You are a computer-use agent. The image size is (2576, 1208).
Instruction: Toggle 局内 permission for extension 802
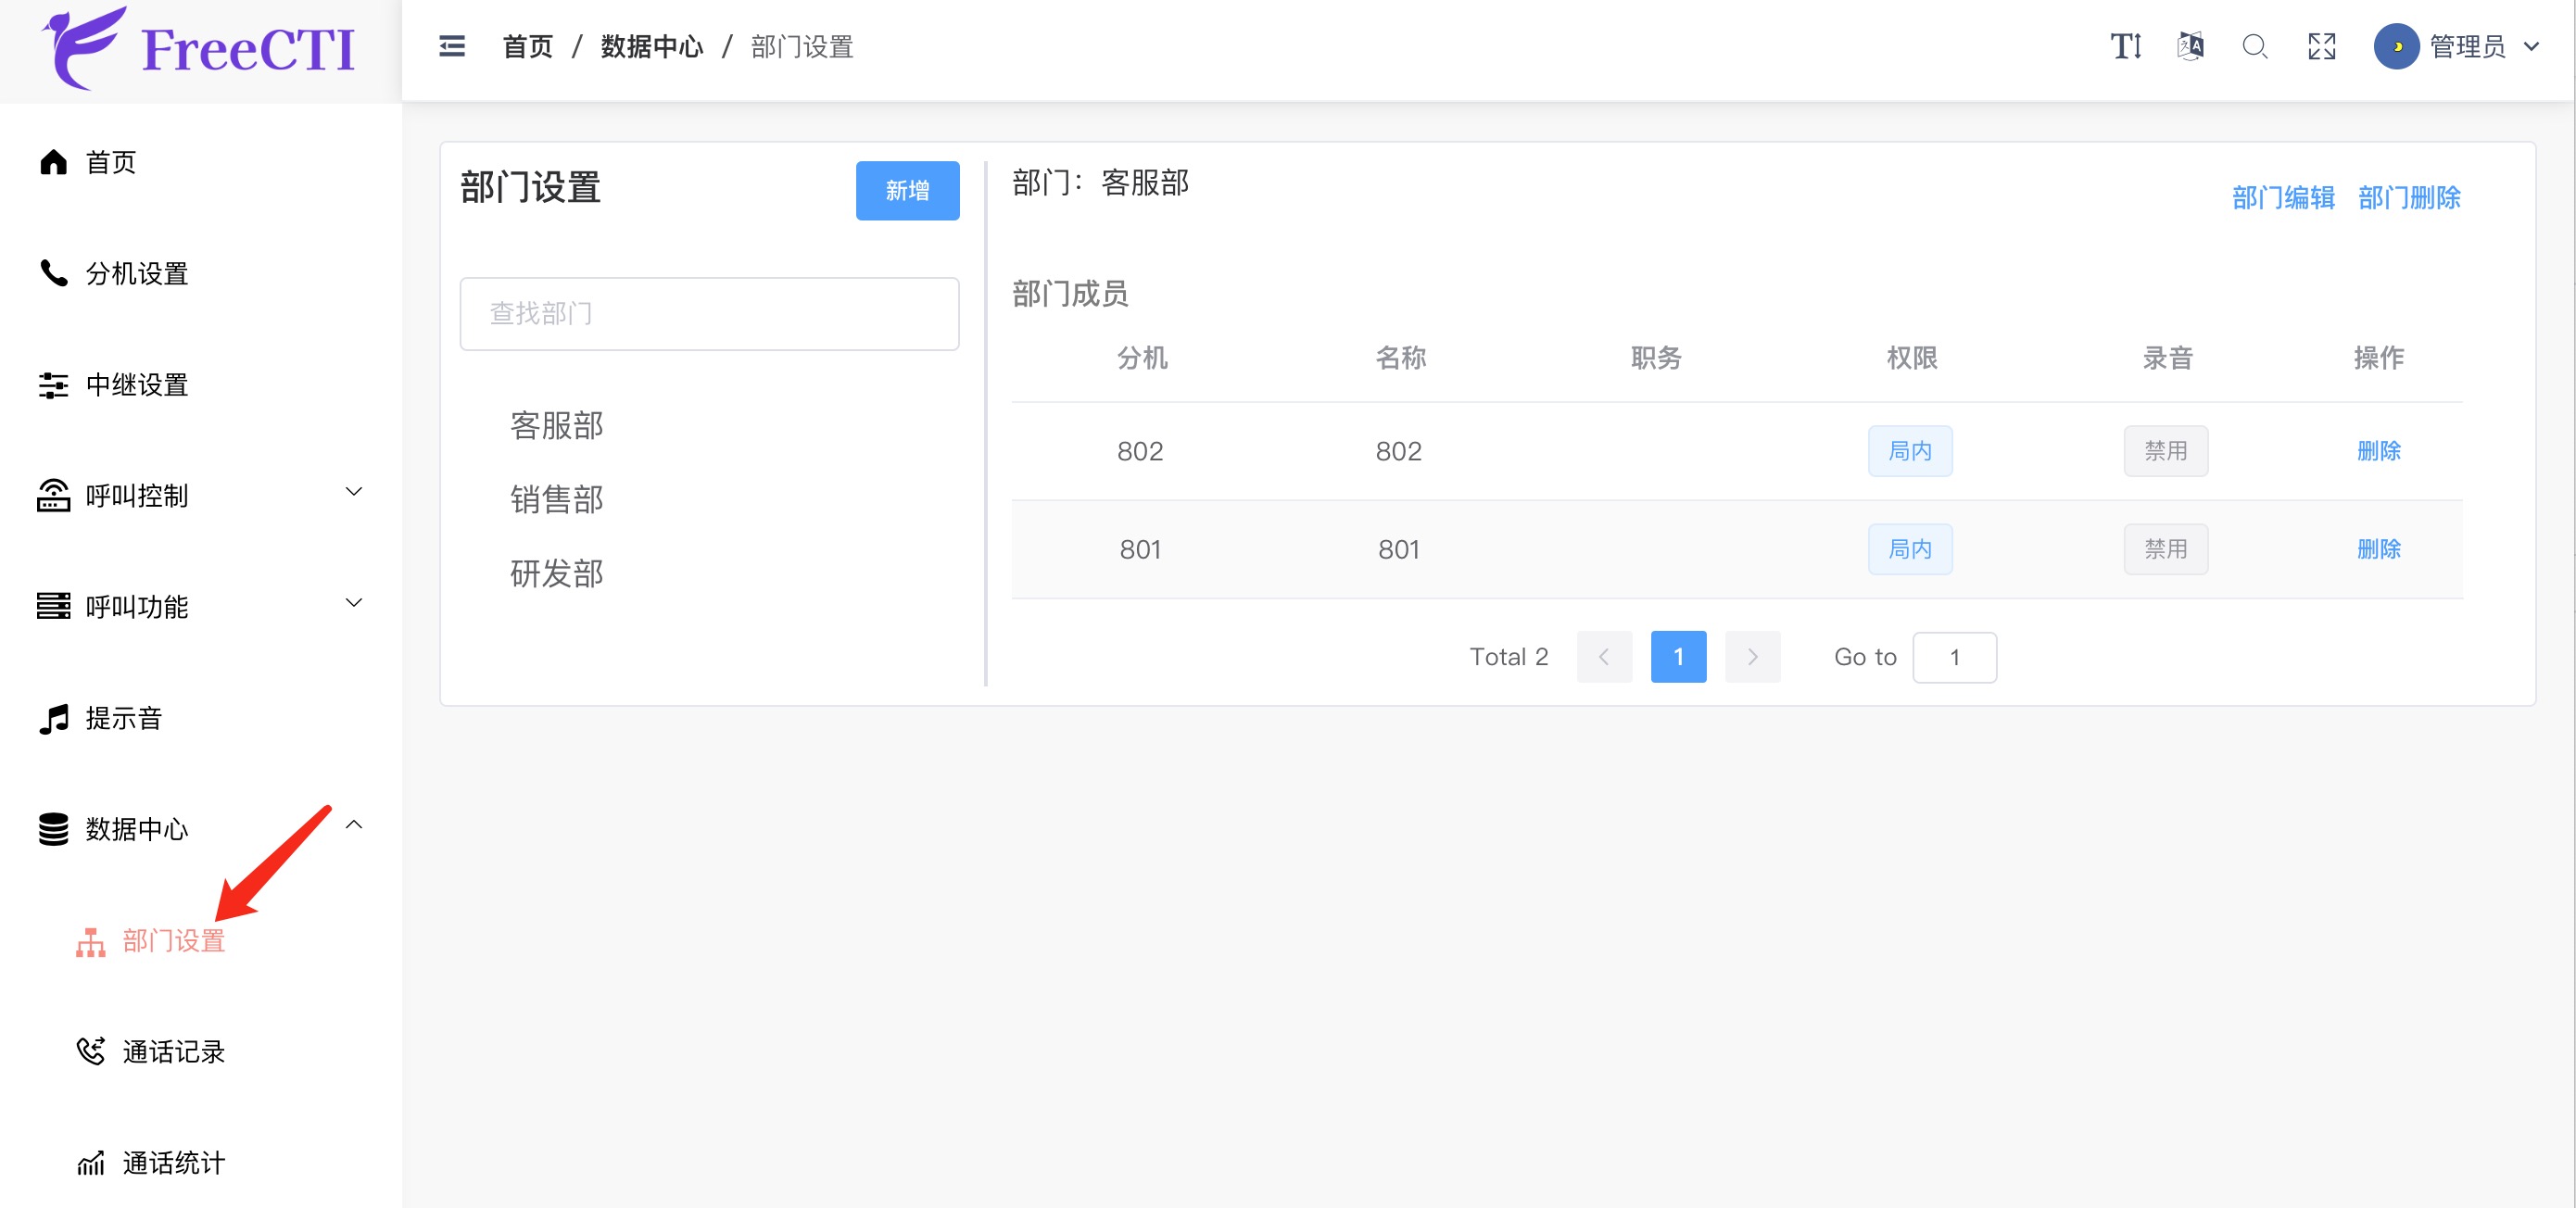(1910, 450)
